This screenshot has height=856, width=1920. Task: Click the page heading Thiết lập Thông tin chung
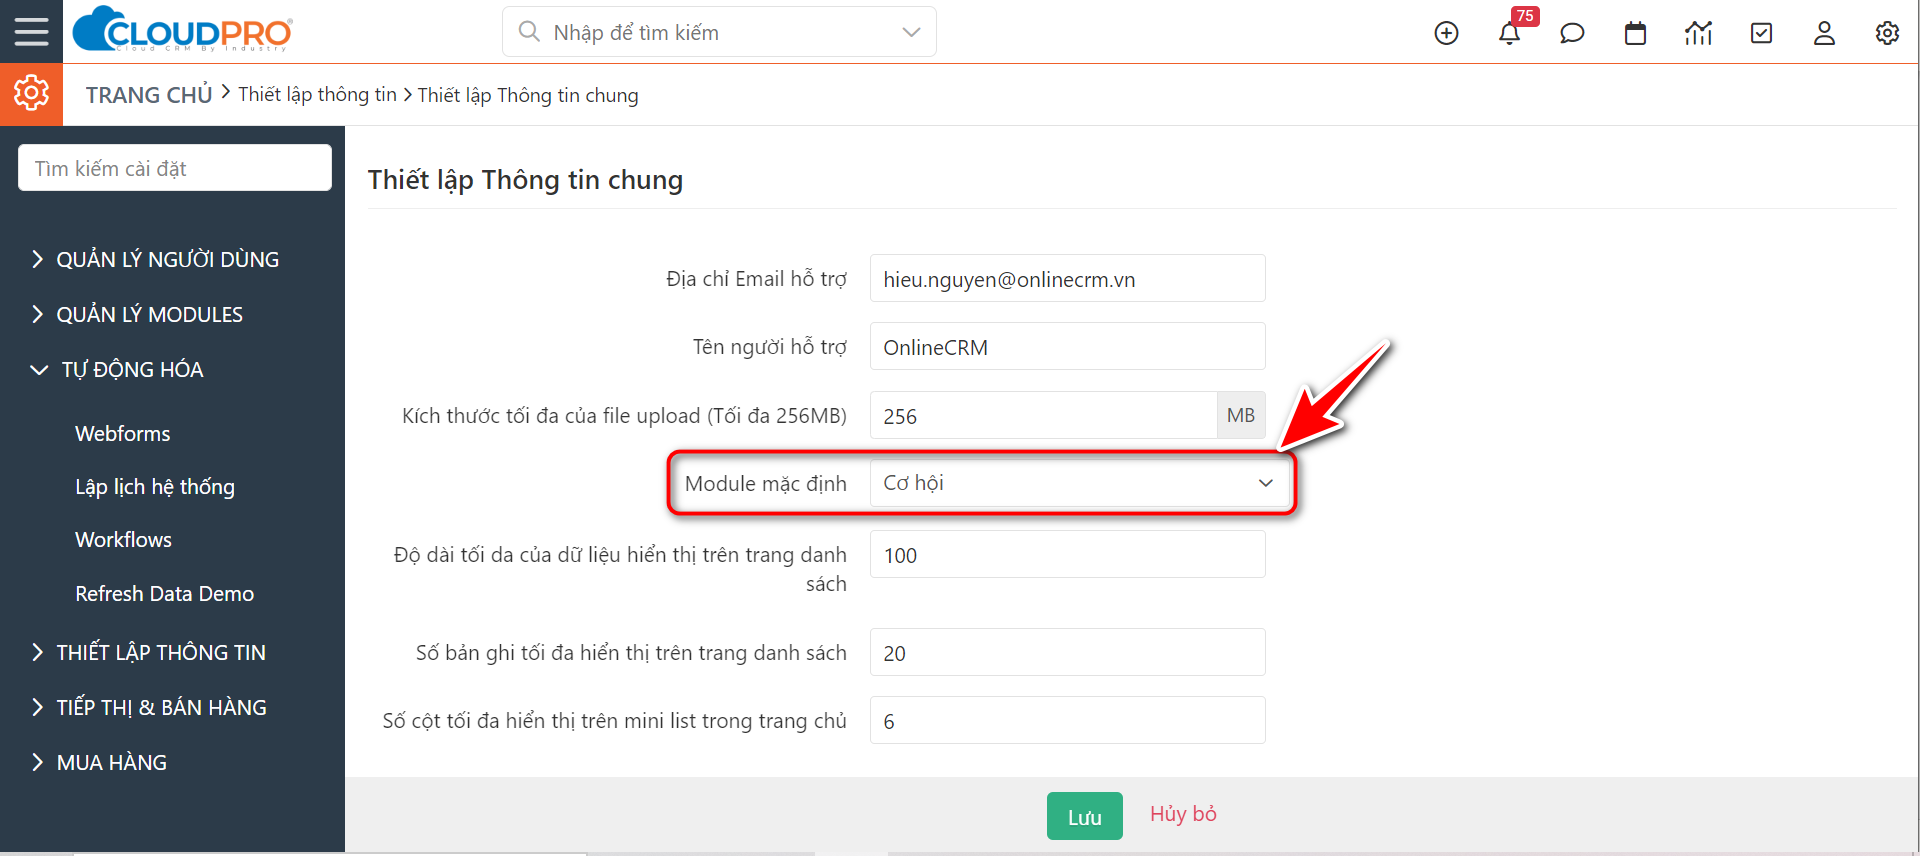525,180
